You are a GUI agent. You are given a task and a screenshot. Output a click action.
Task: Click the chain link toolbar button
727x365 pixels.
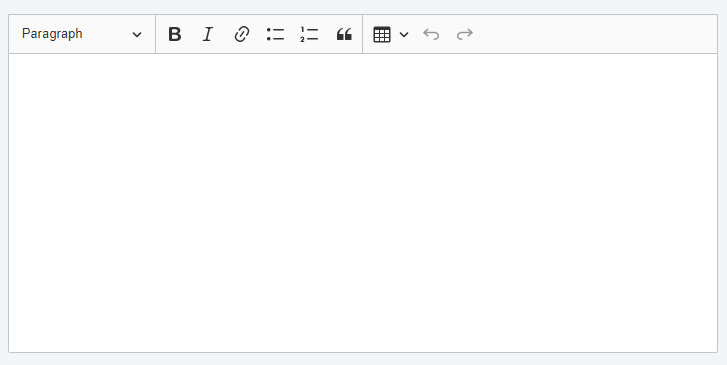[x=242, y=34]
